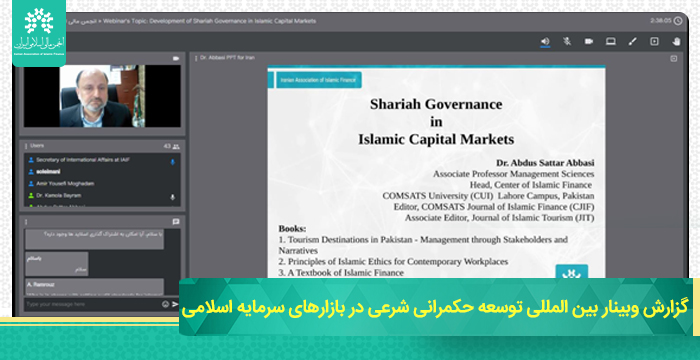Click the video pod camera icon
This screenshot has height=360, width=700.
point(176,59)
